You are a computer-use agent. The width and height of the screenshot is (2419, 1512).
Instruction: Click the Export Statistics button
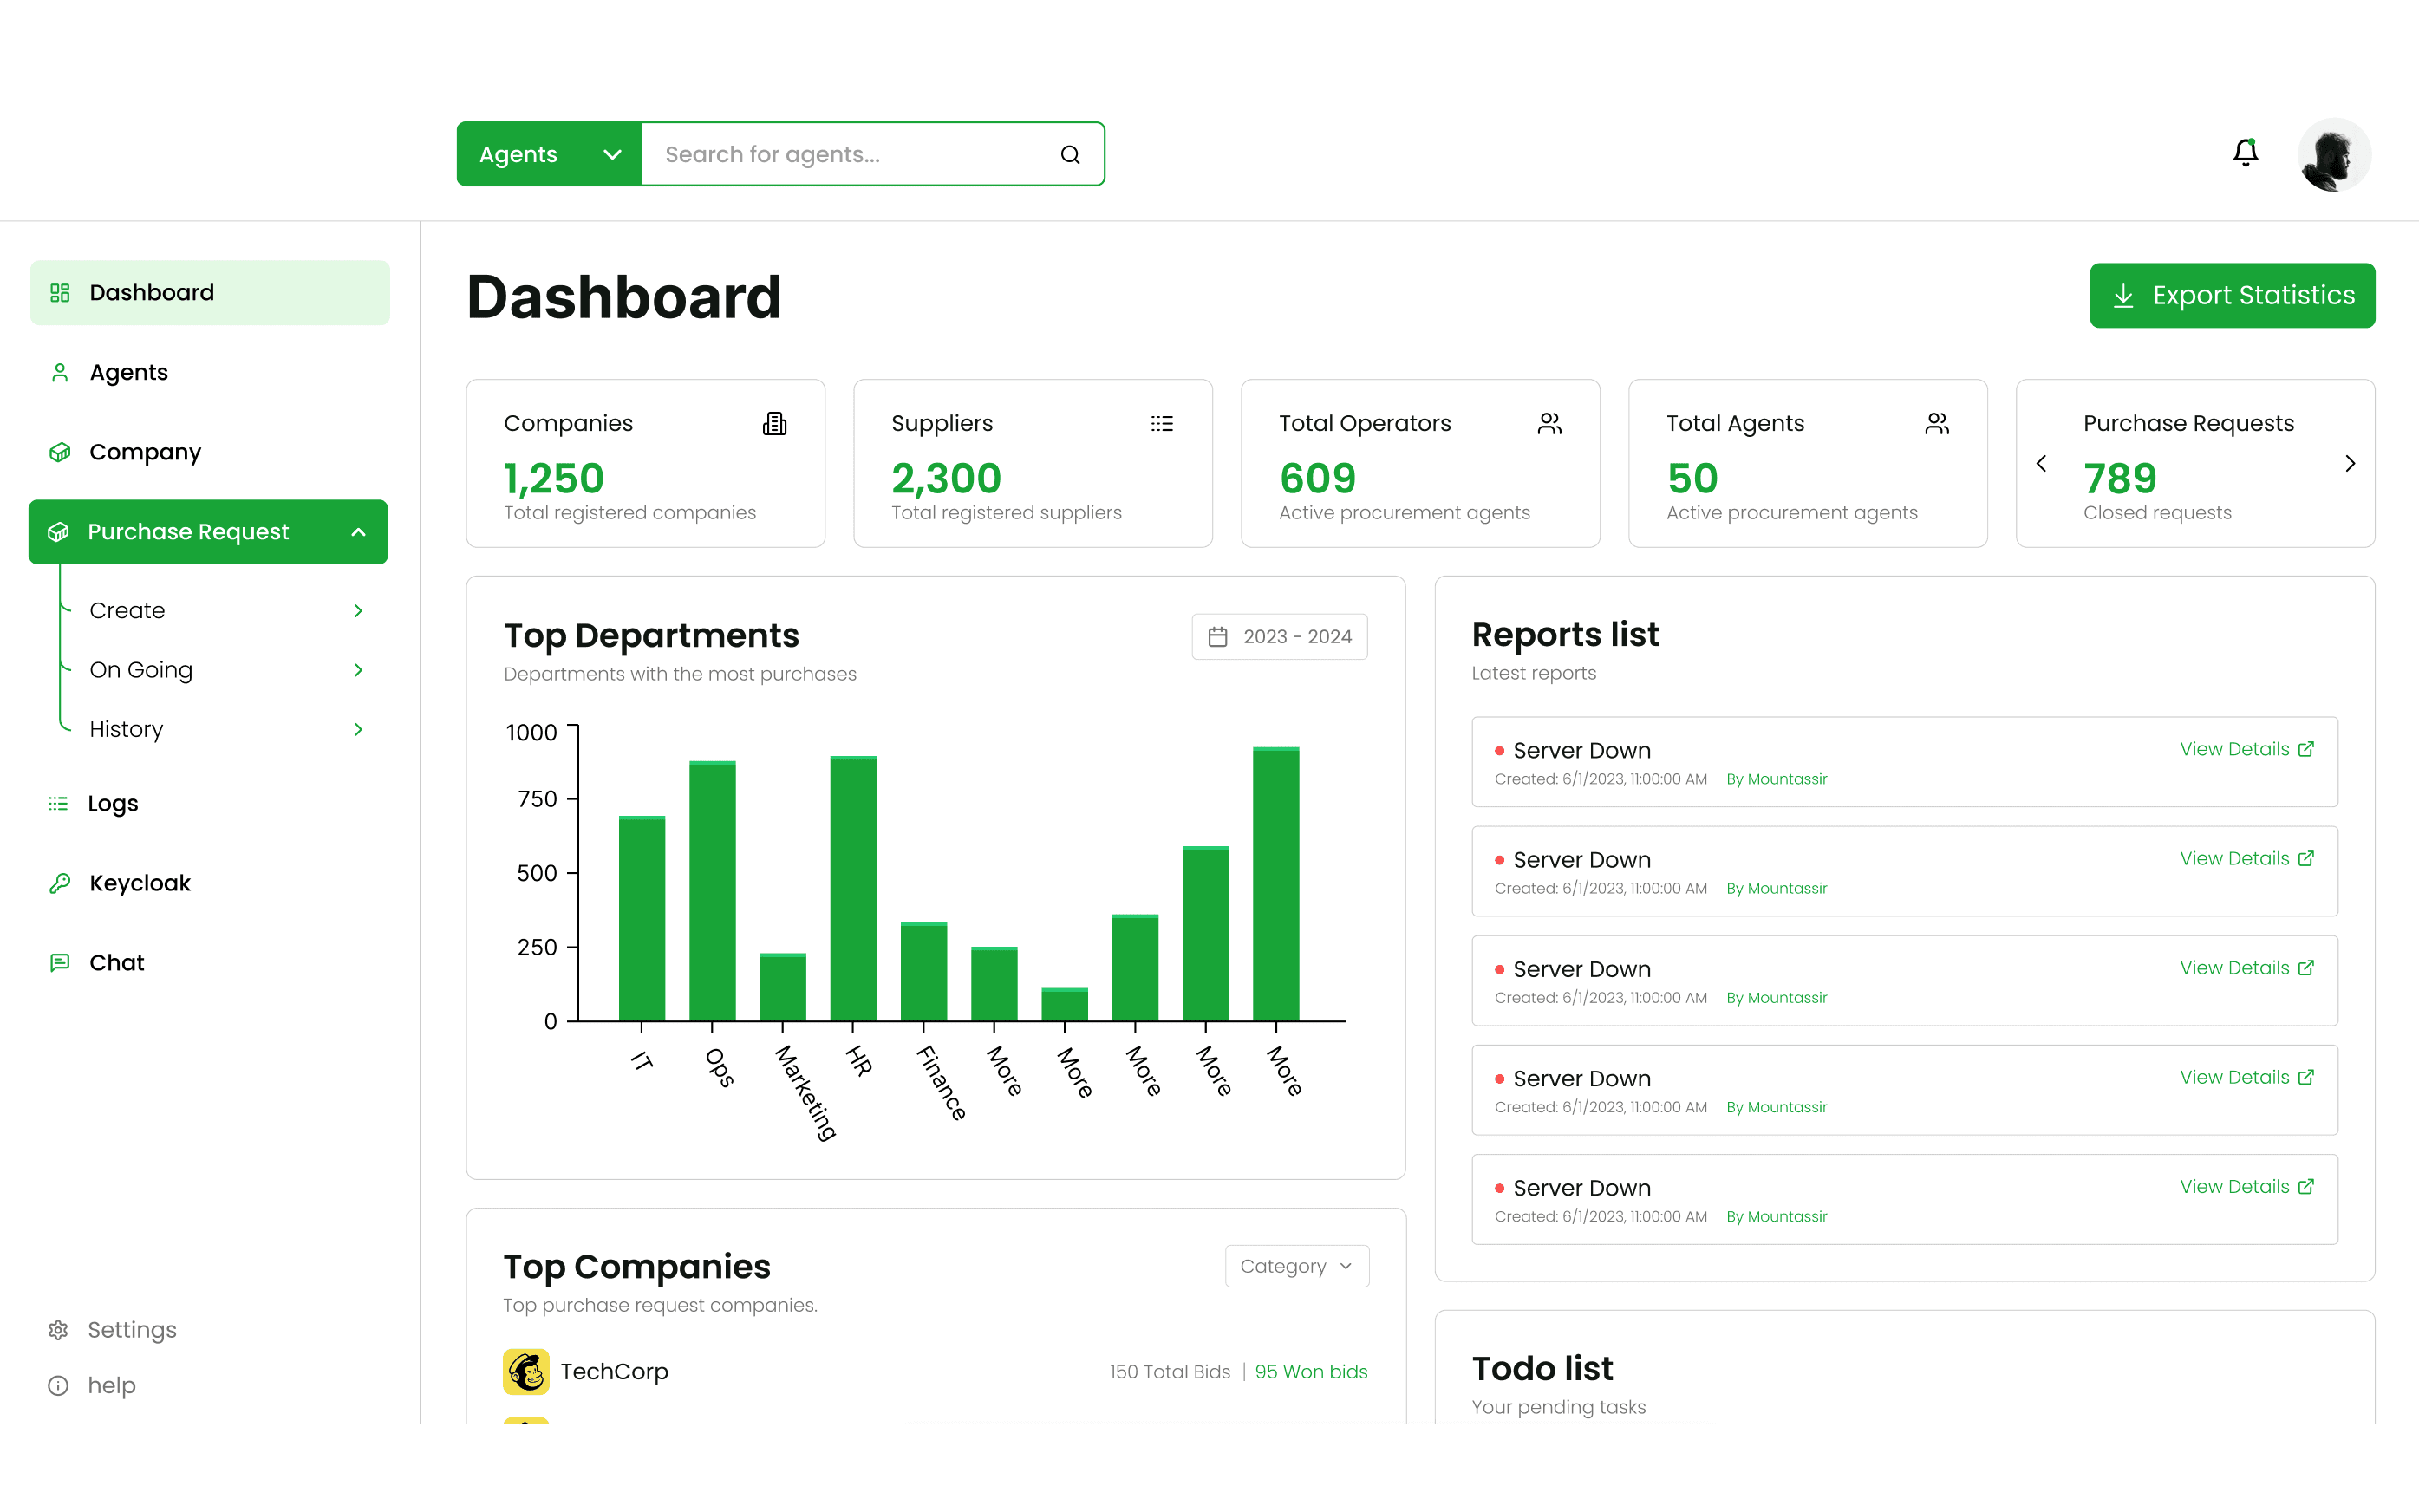pos(2231,296)
